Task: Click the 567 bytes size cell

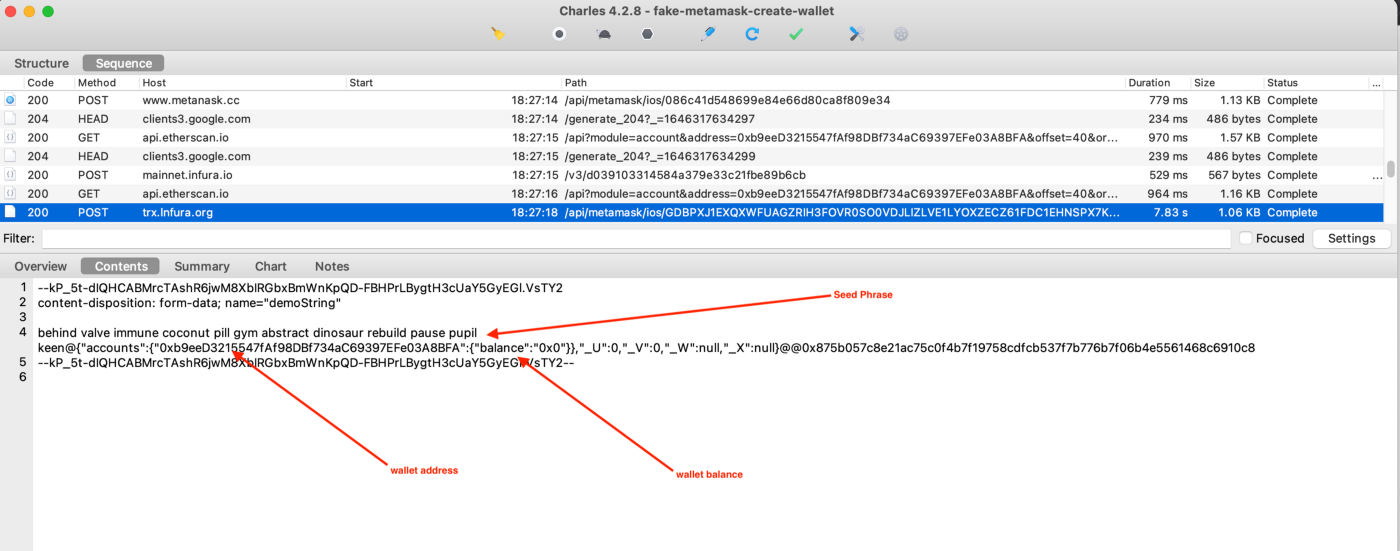Action: (x=1233, y=175)
